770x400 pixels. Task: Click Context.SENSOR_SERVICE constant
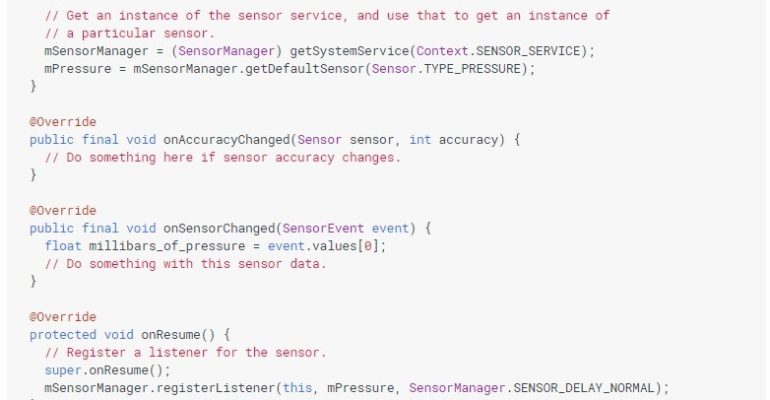click(498, 51)
